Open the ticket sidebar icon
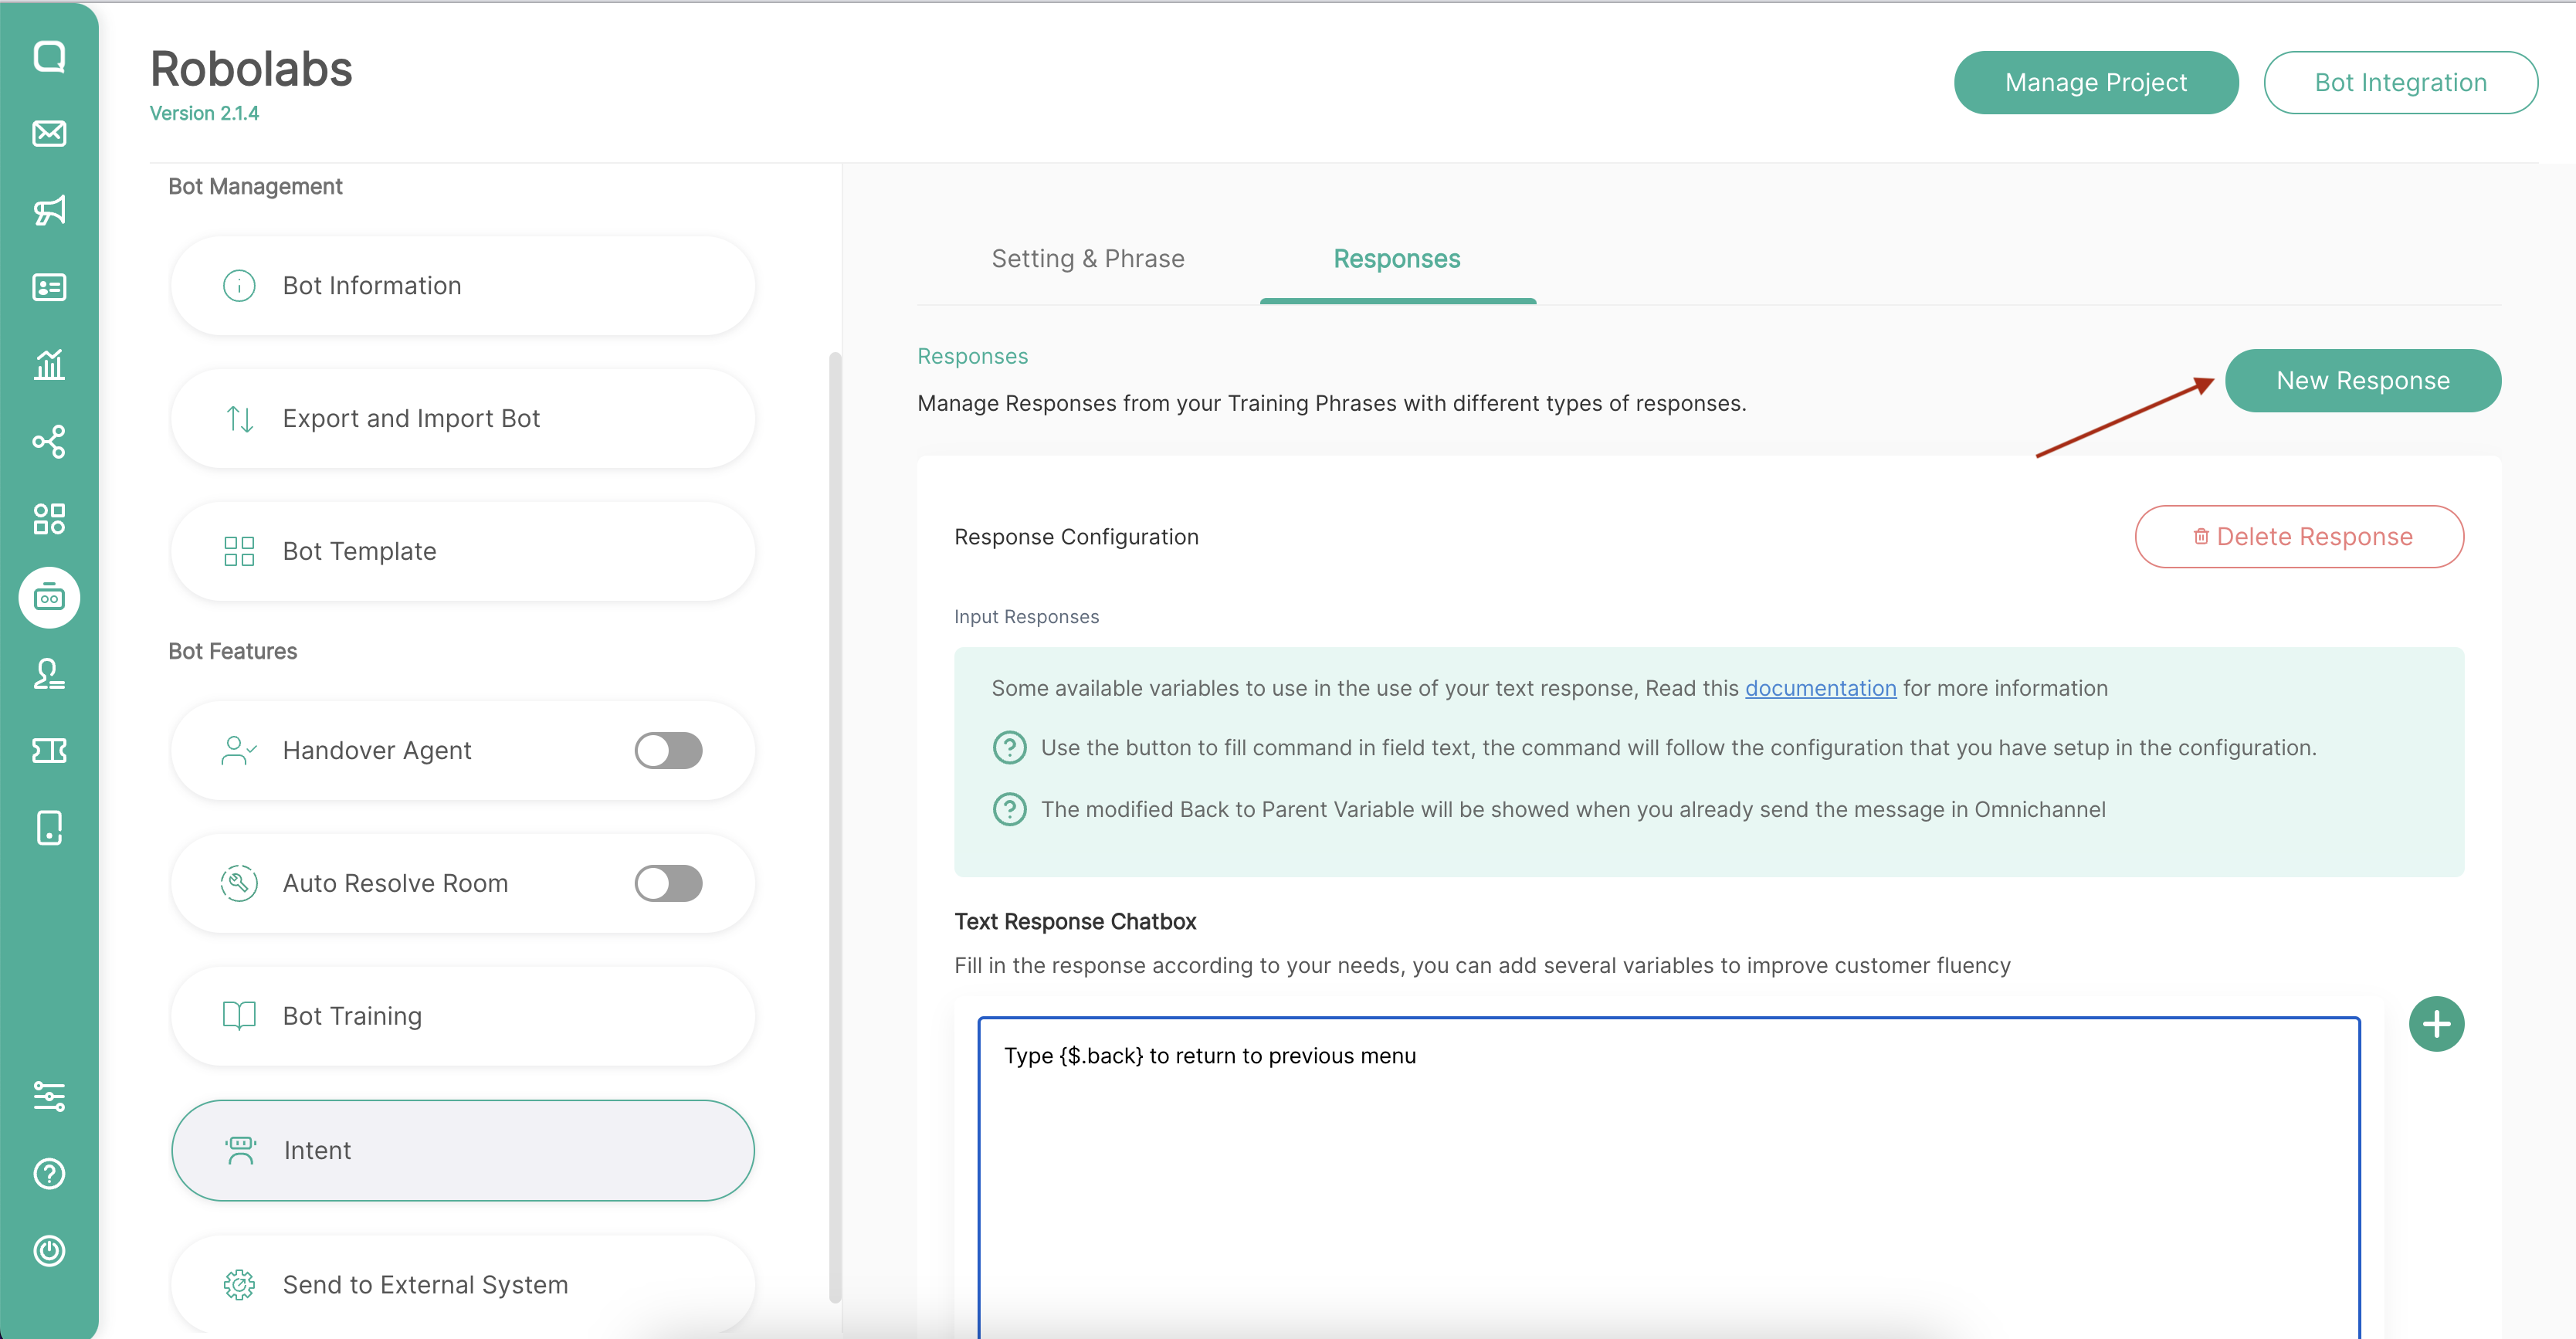2576x1339 pixels. pos(49,750)
